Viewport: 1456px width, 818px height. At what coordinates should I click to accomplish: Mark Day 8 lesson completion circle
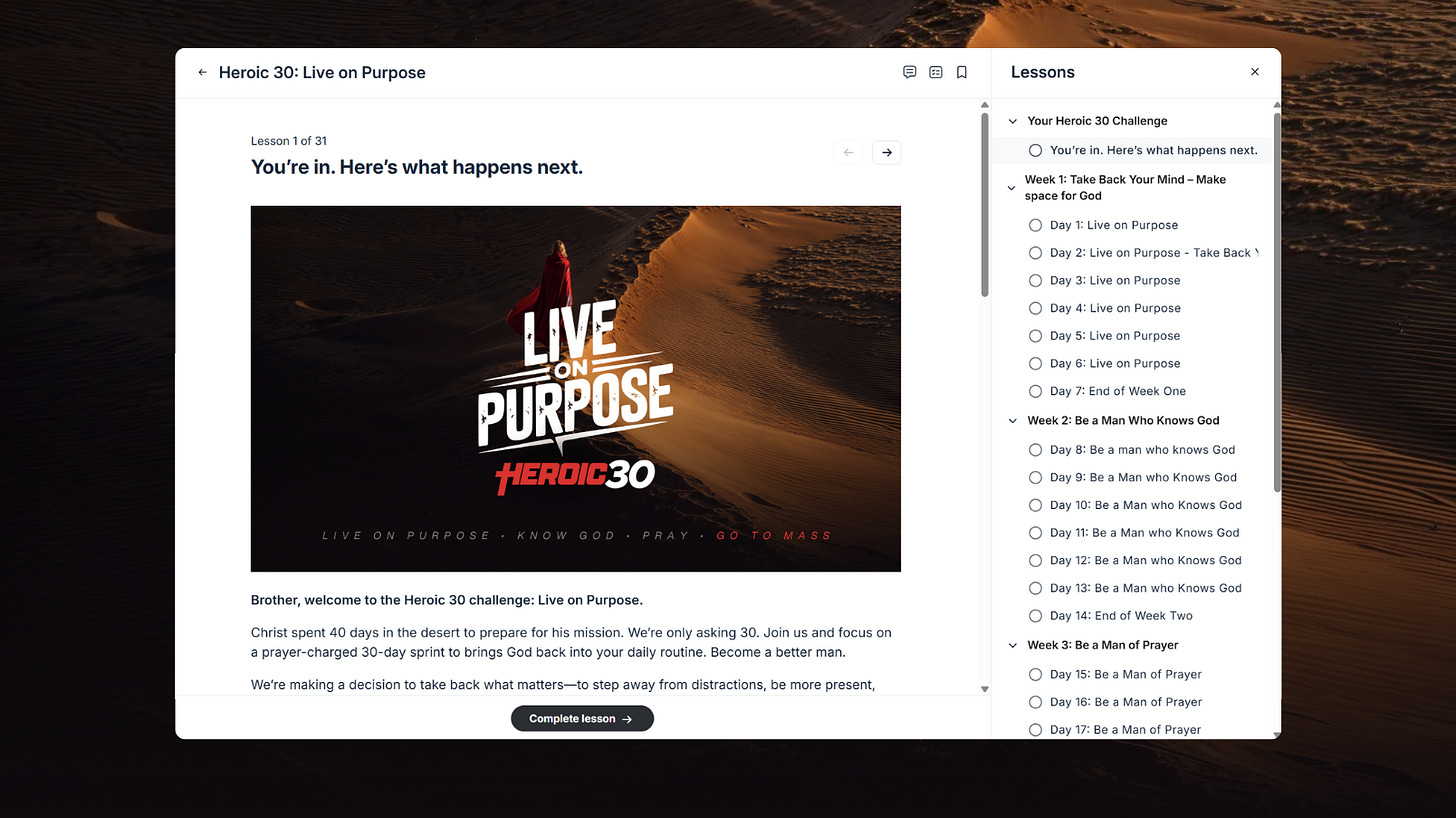(x=1035, y=450)
